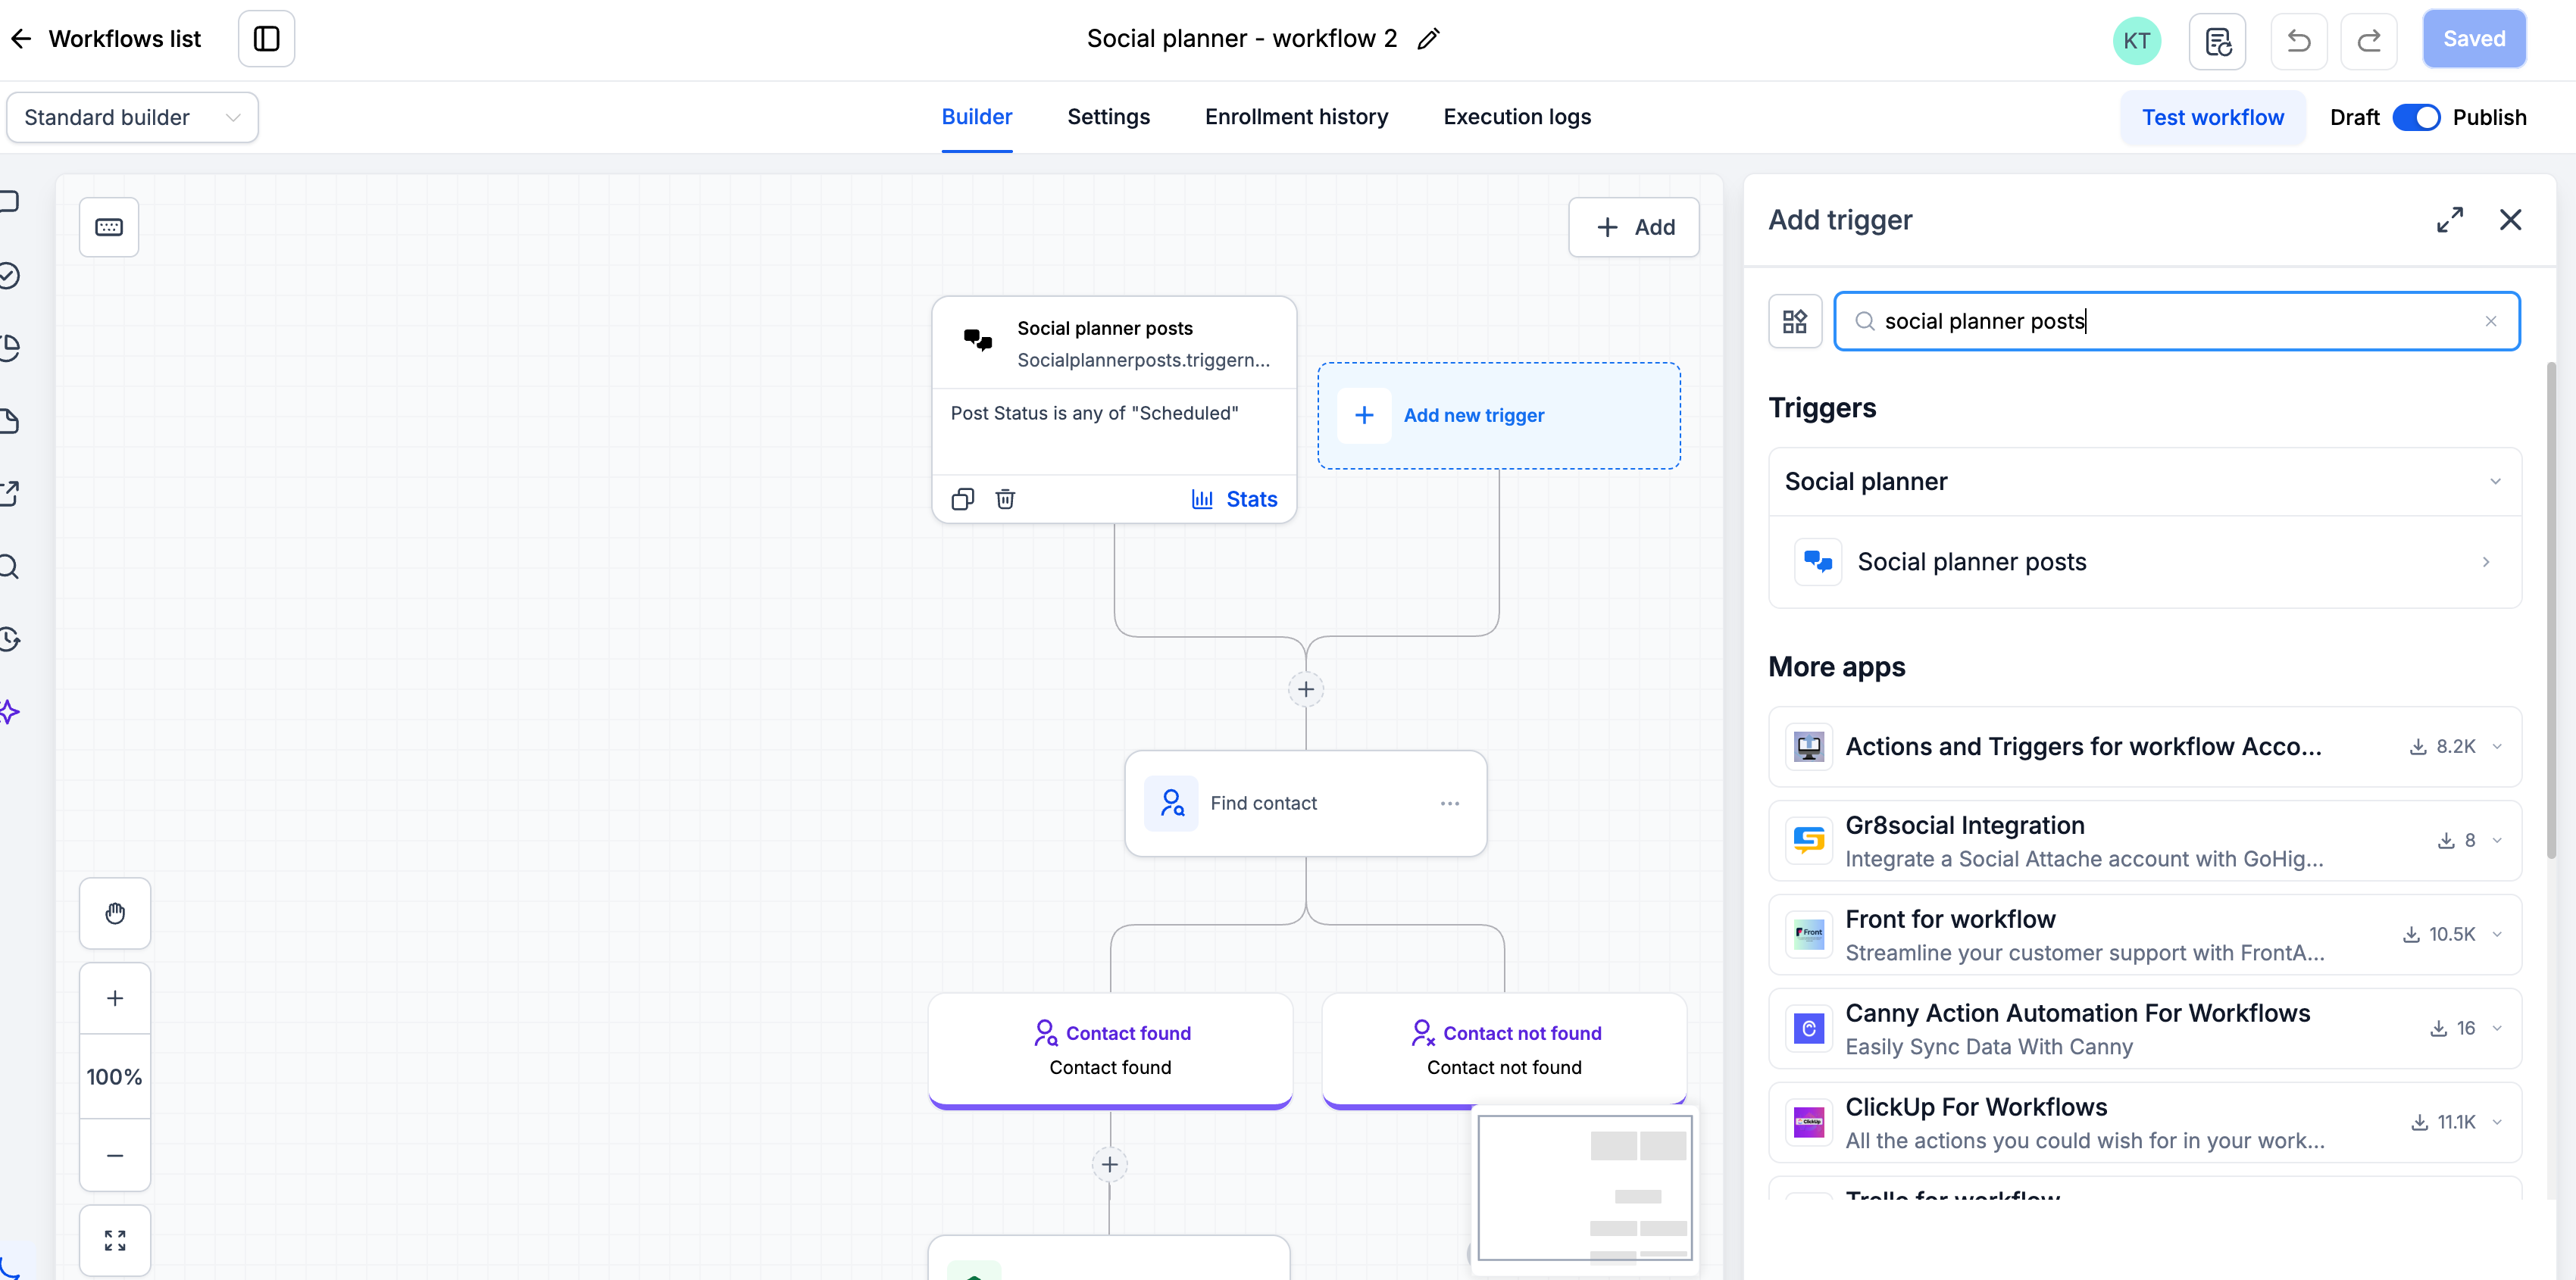Delete the Social planner posts trigger
Viewport: 2576px width, 1280px height.
[x=1005, y=499]
